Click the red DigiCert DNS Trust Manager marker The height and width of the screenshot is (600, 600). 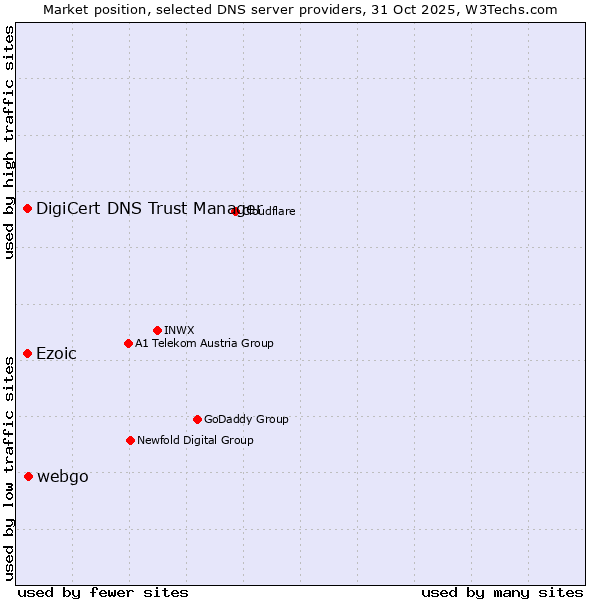[28, 208]
